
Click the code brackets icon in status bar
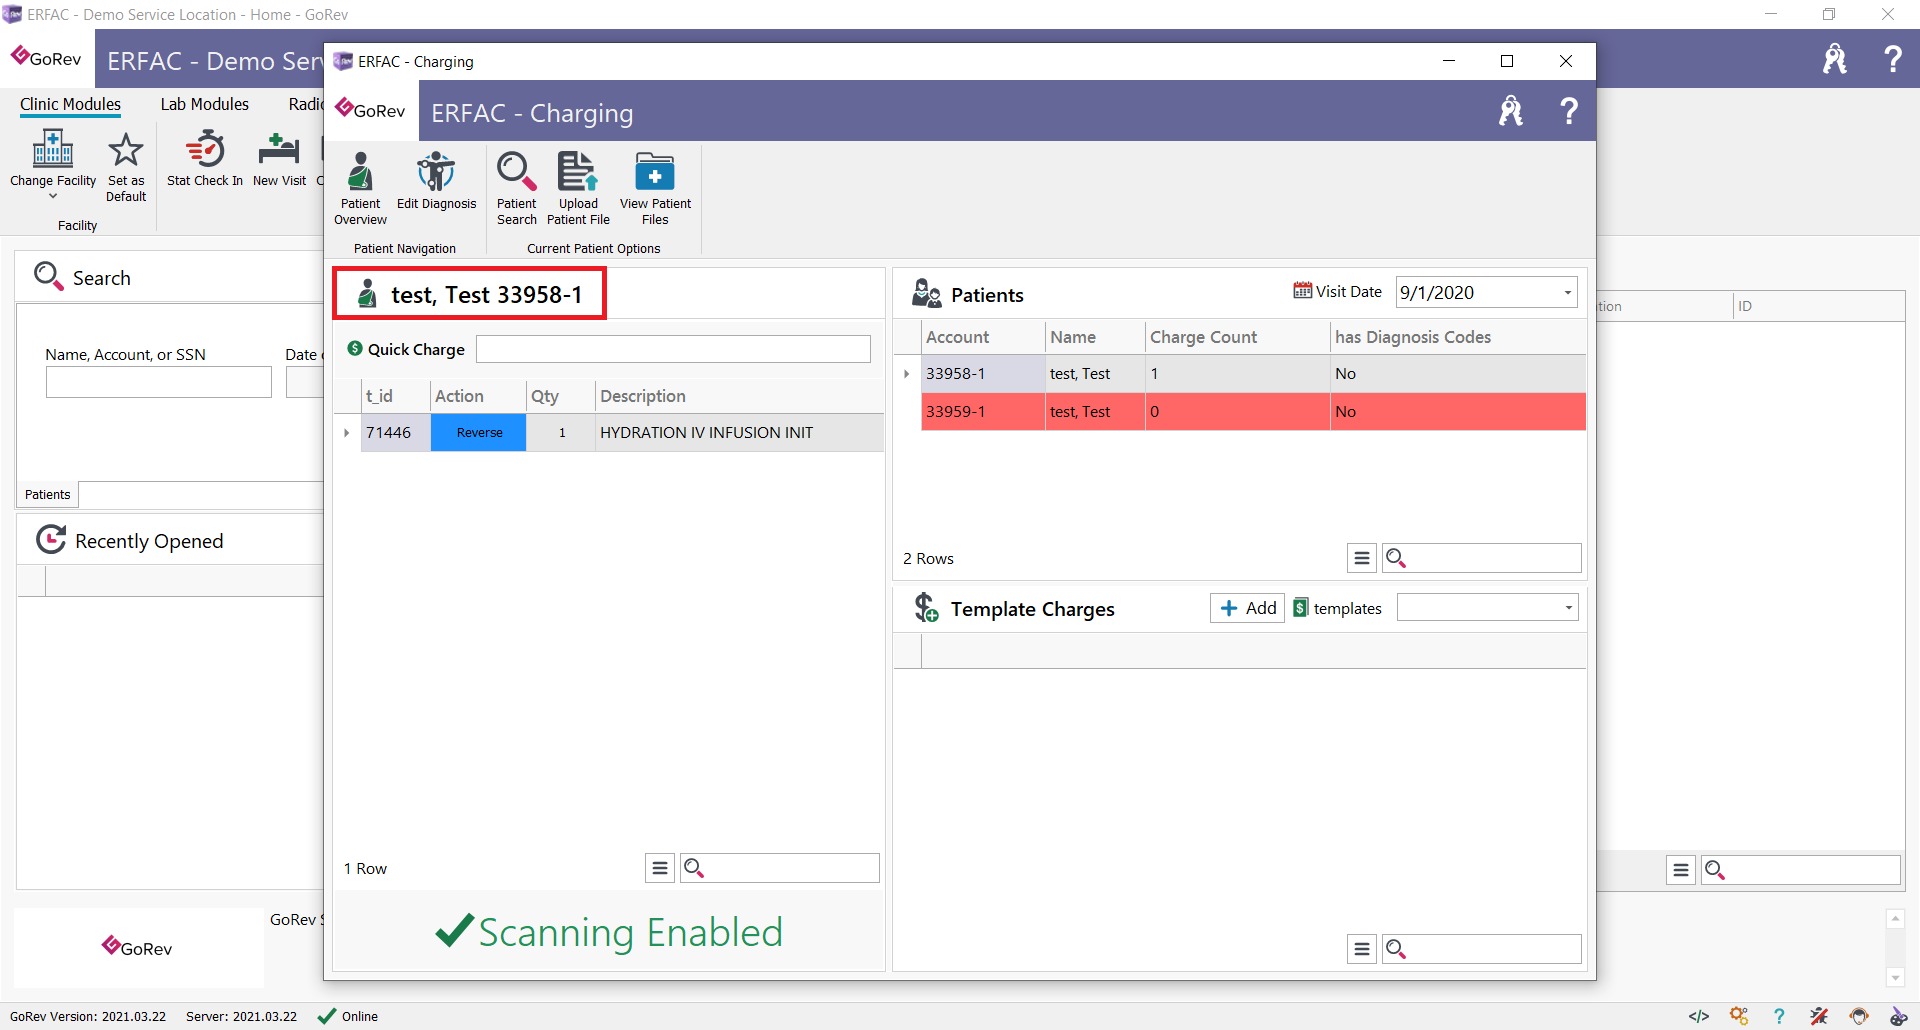pos(1699,1016)
